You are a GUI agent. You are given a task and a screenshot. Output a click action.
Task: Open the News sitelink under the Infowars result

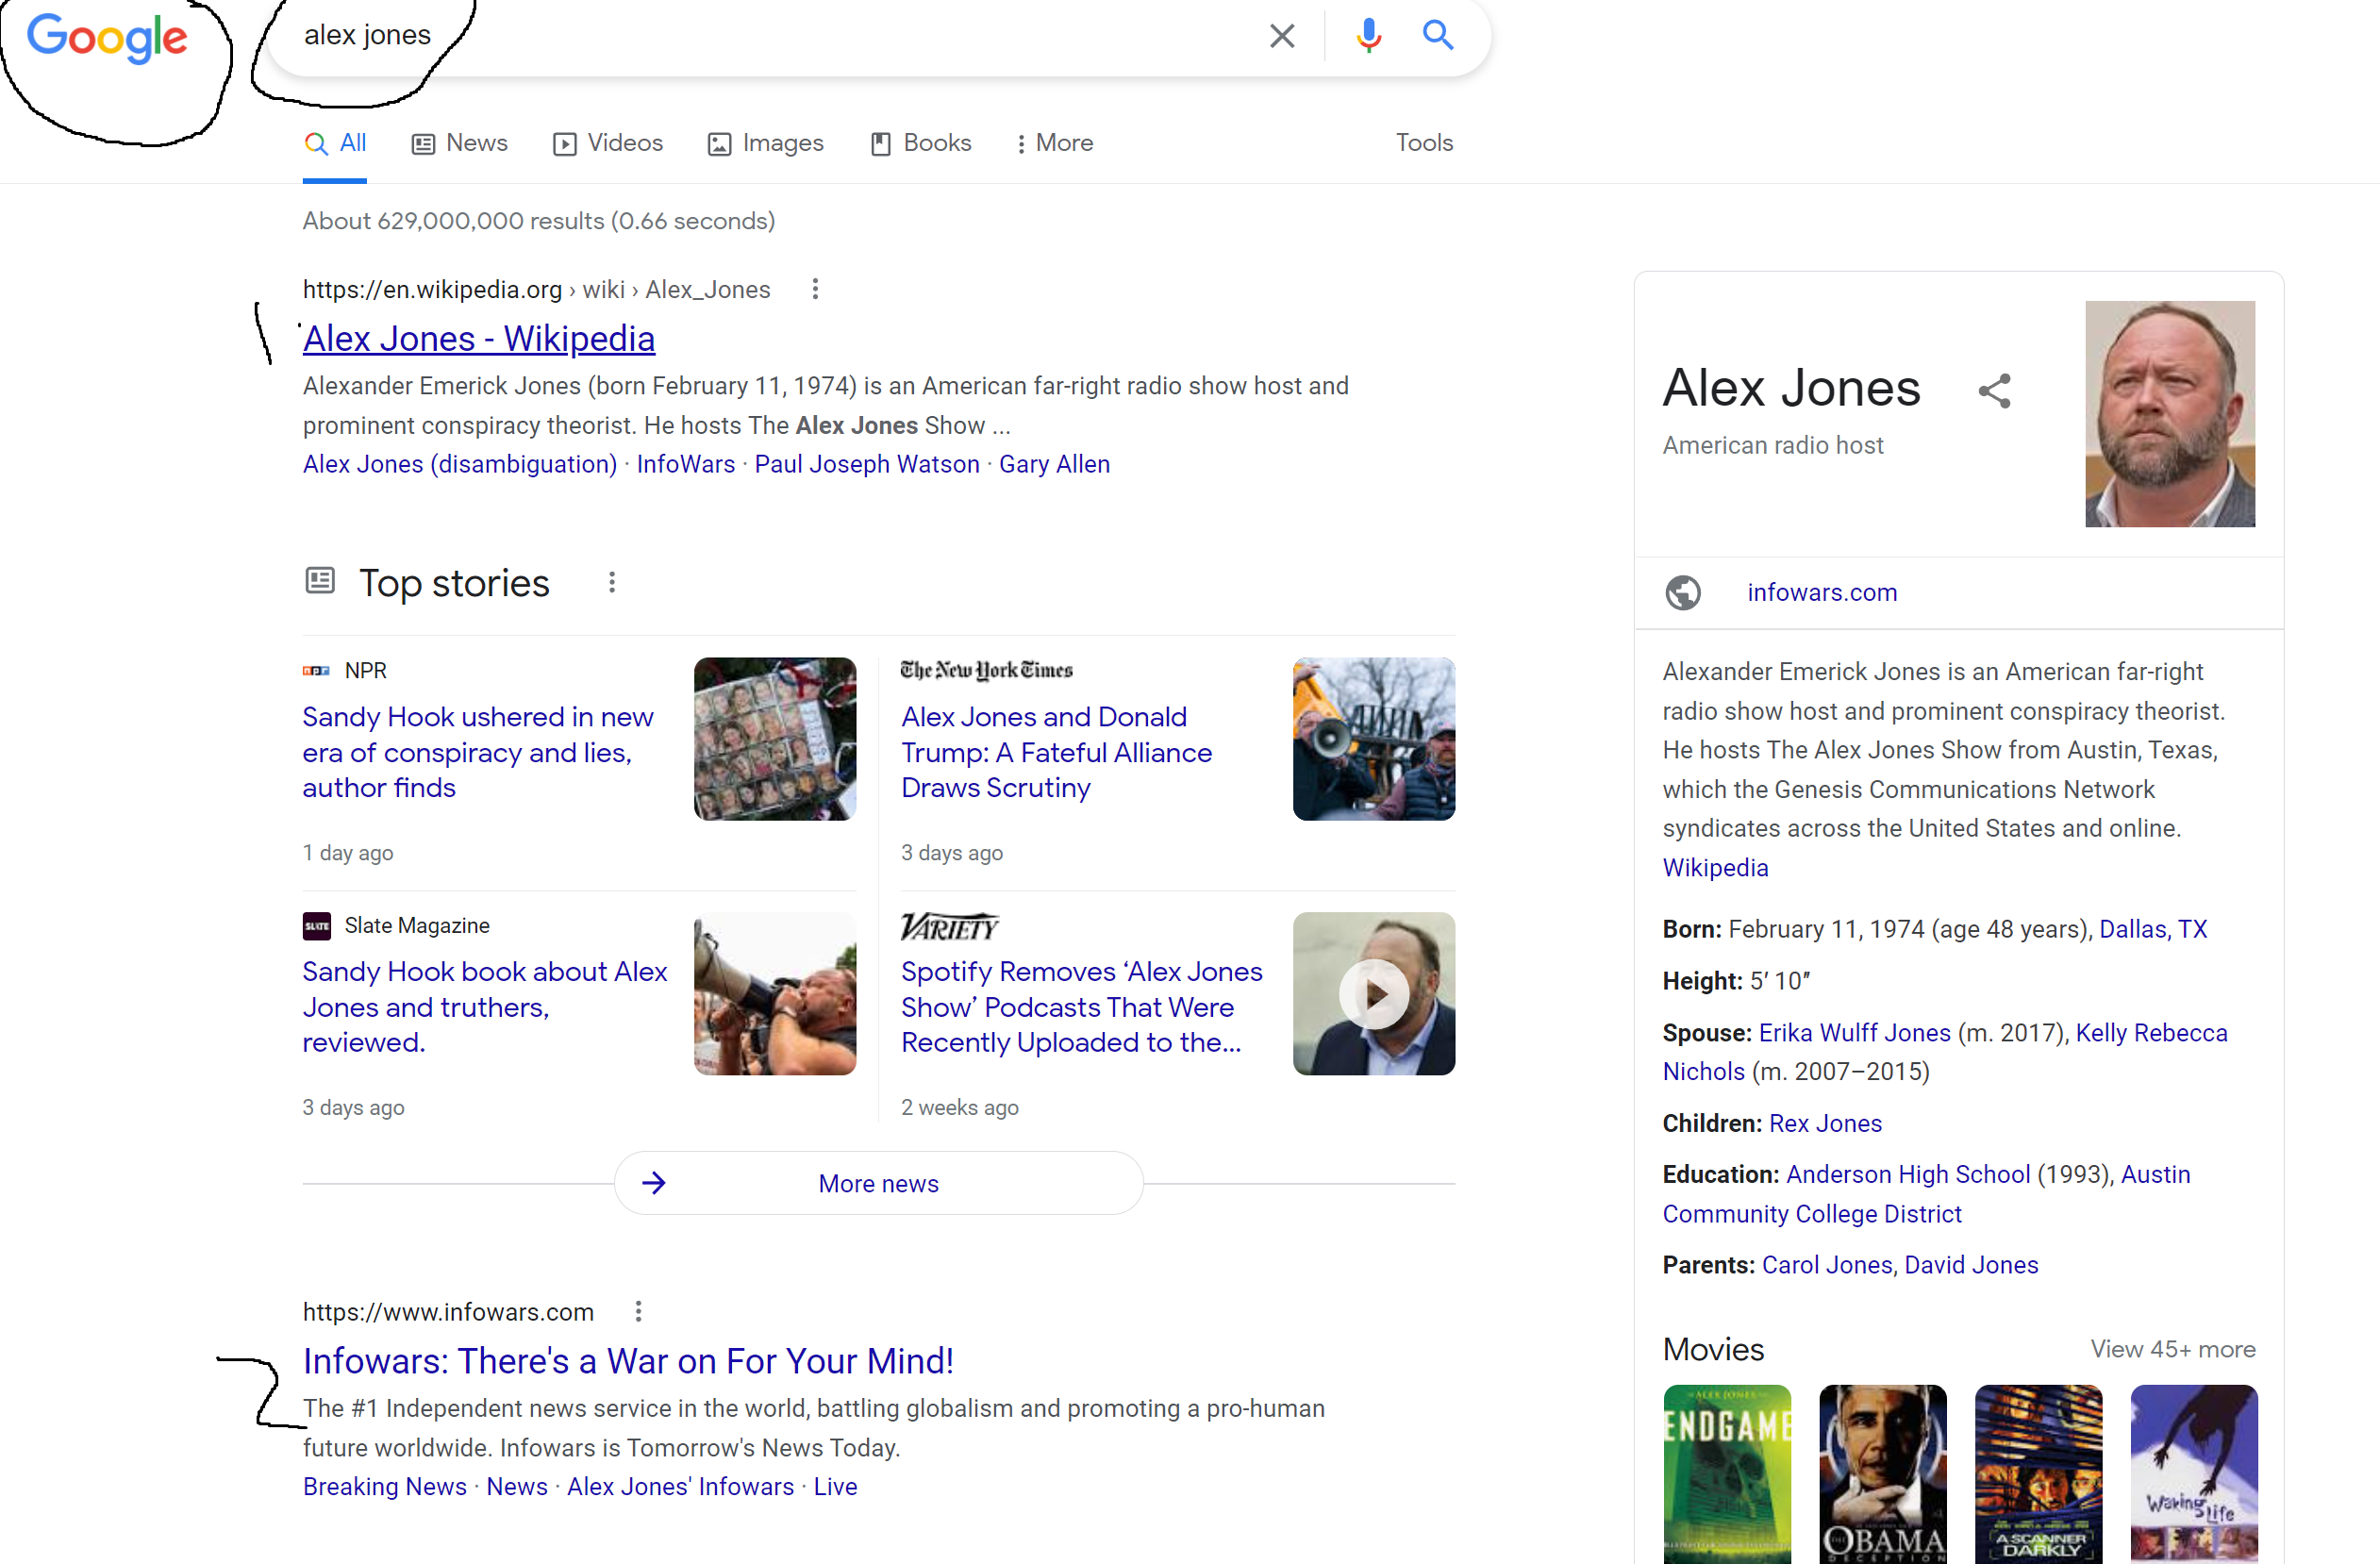(x=517, y=1486)
